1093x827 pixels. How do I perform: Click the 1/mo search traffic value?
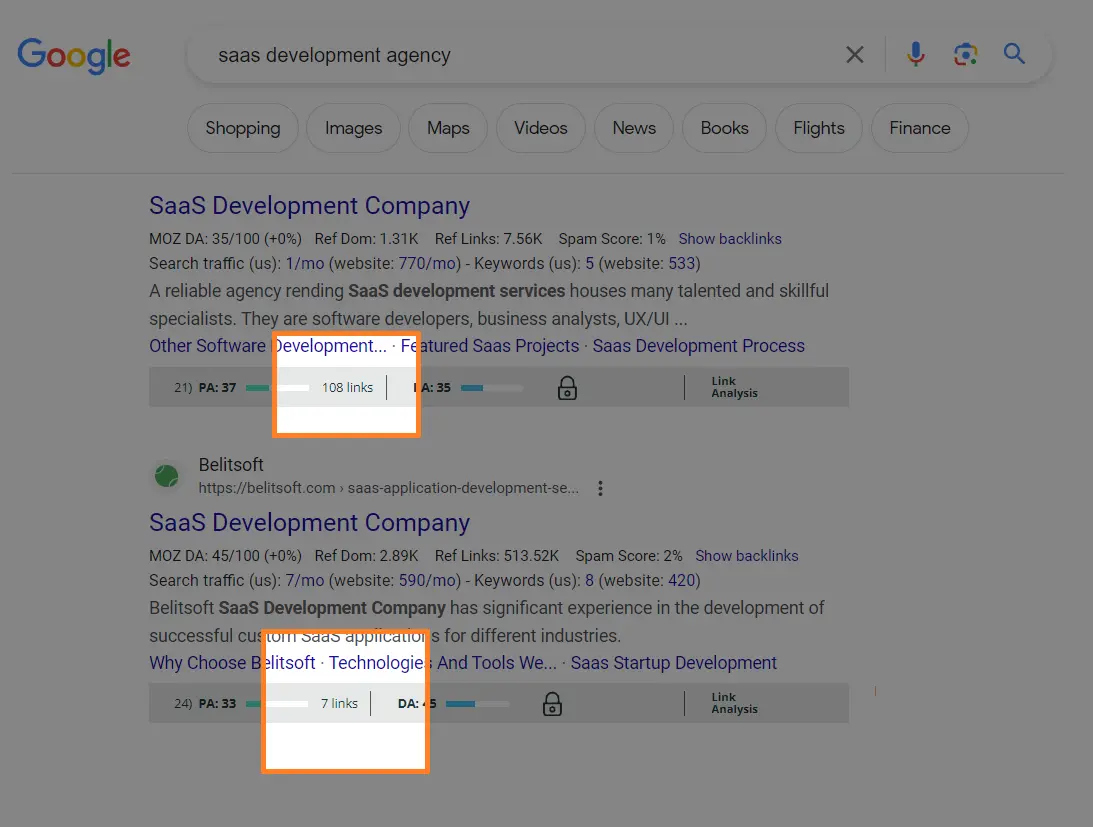[x=305, y=264]
